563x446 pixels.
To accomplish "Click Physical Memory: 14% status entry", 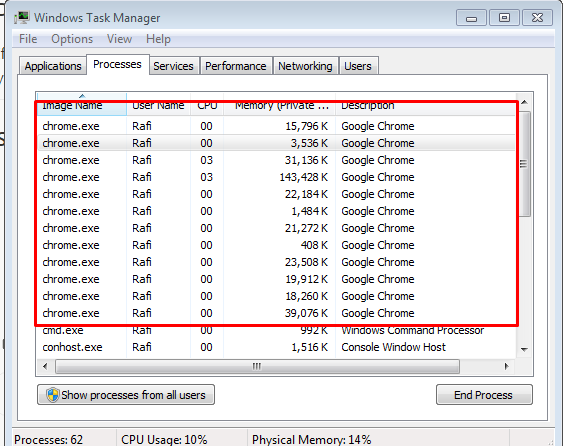I will [311, 439].
